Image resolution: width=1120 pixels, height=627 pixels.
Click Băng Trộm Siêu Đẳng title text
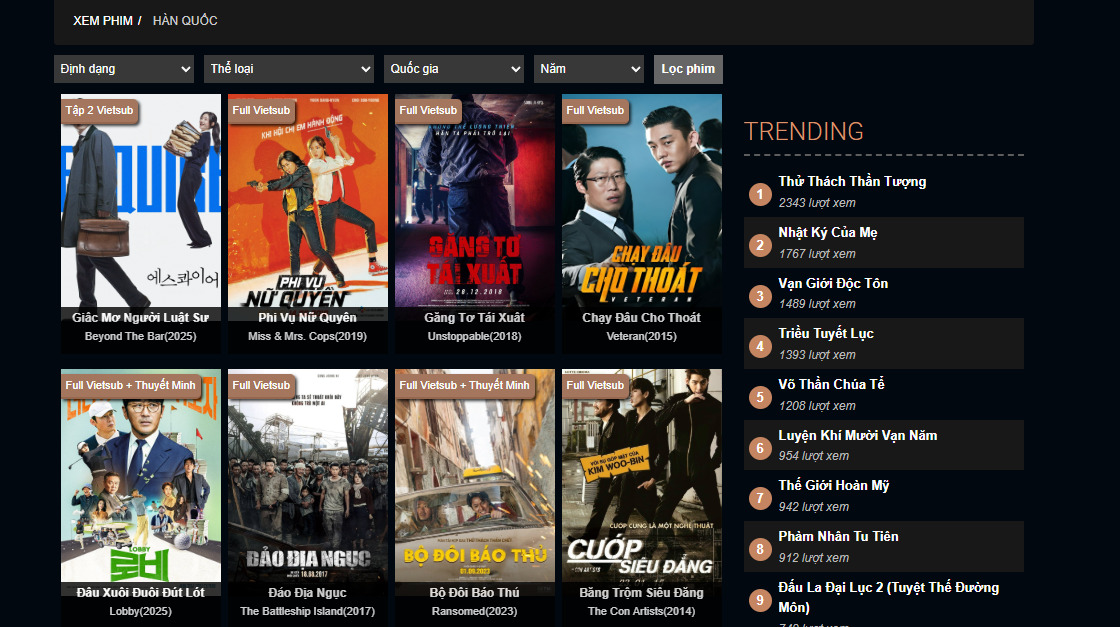tap(642, 593)
